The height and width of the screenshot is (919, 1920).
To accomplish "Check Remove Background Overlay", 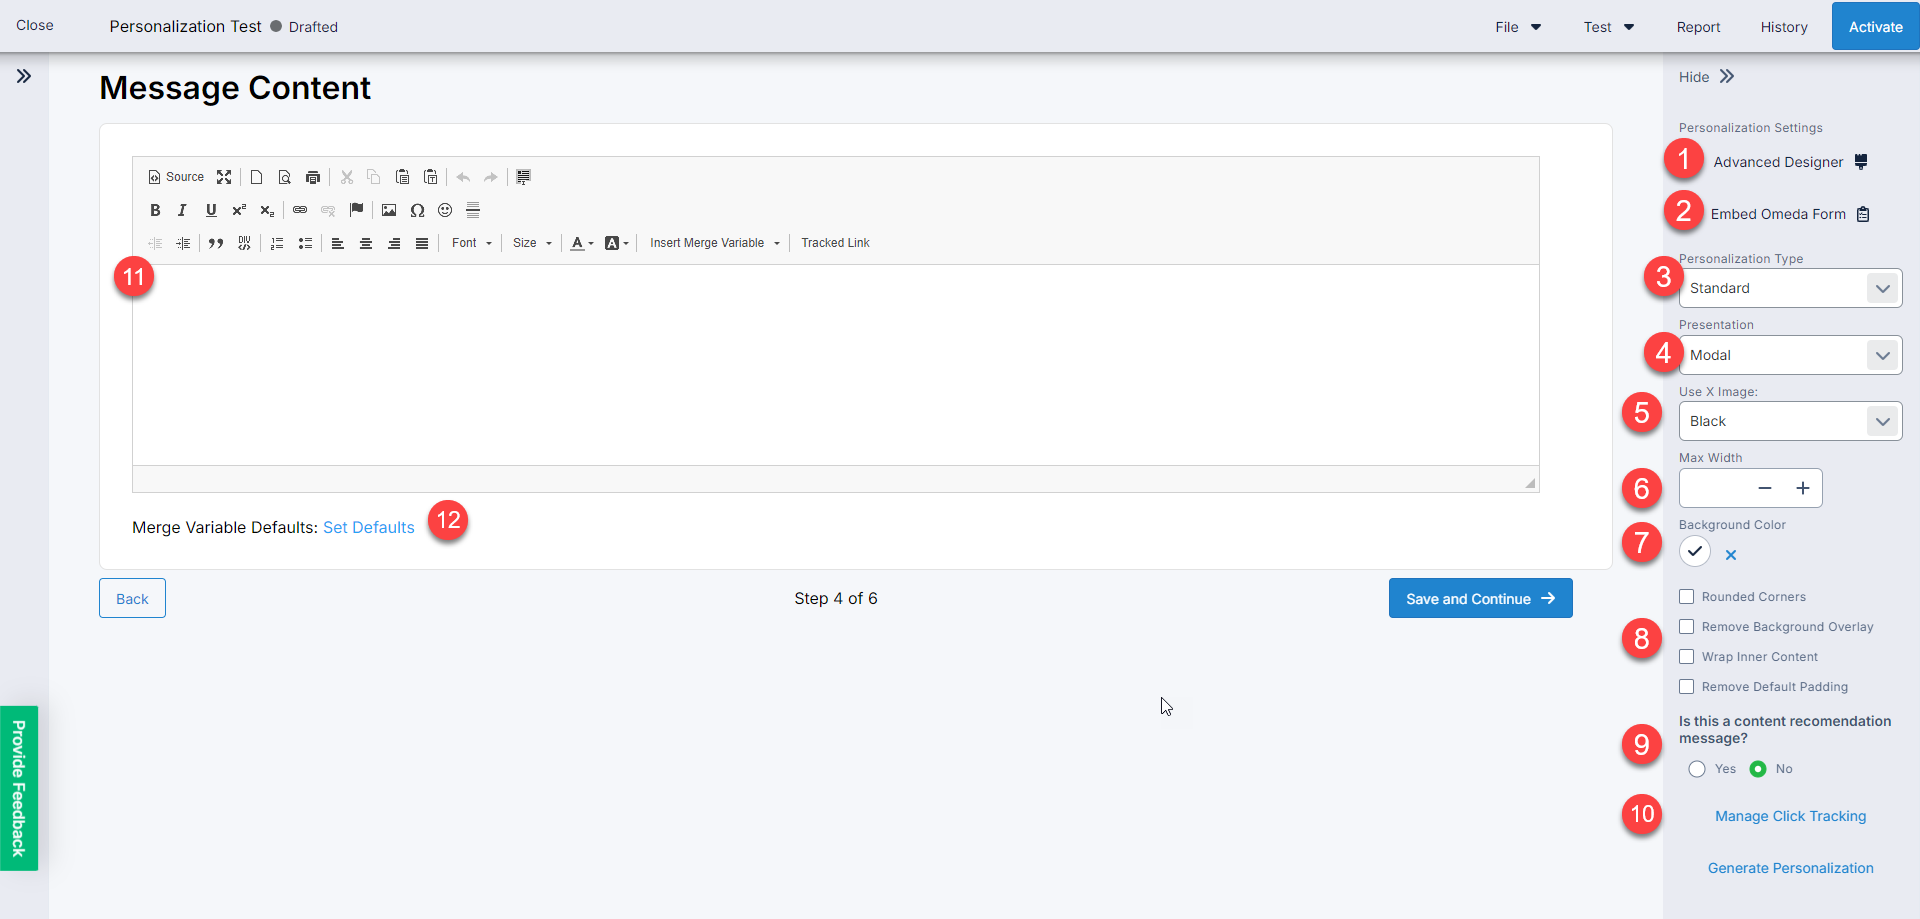I will click(x=1687, y=627).
